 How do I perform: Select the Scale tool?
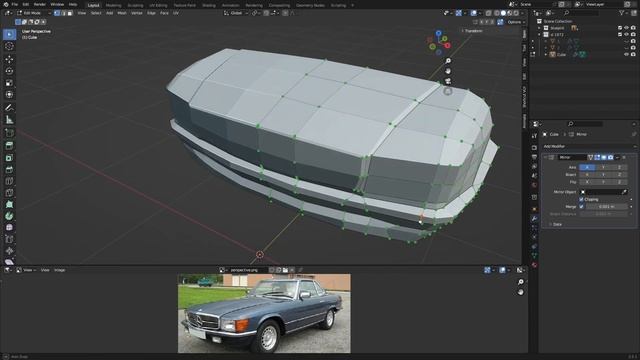[9, 83]
